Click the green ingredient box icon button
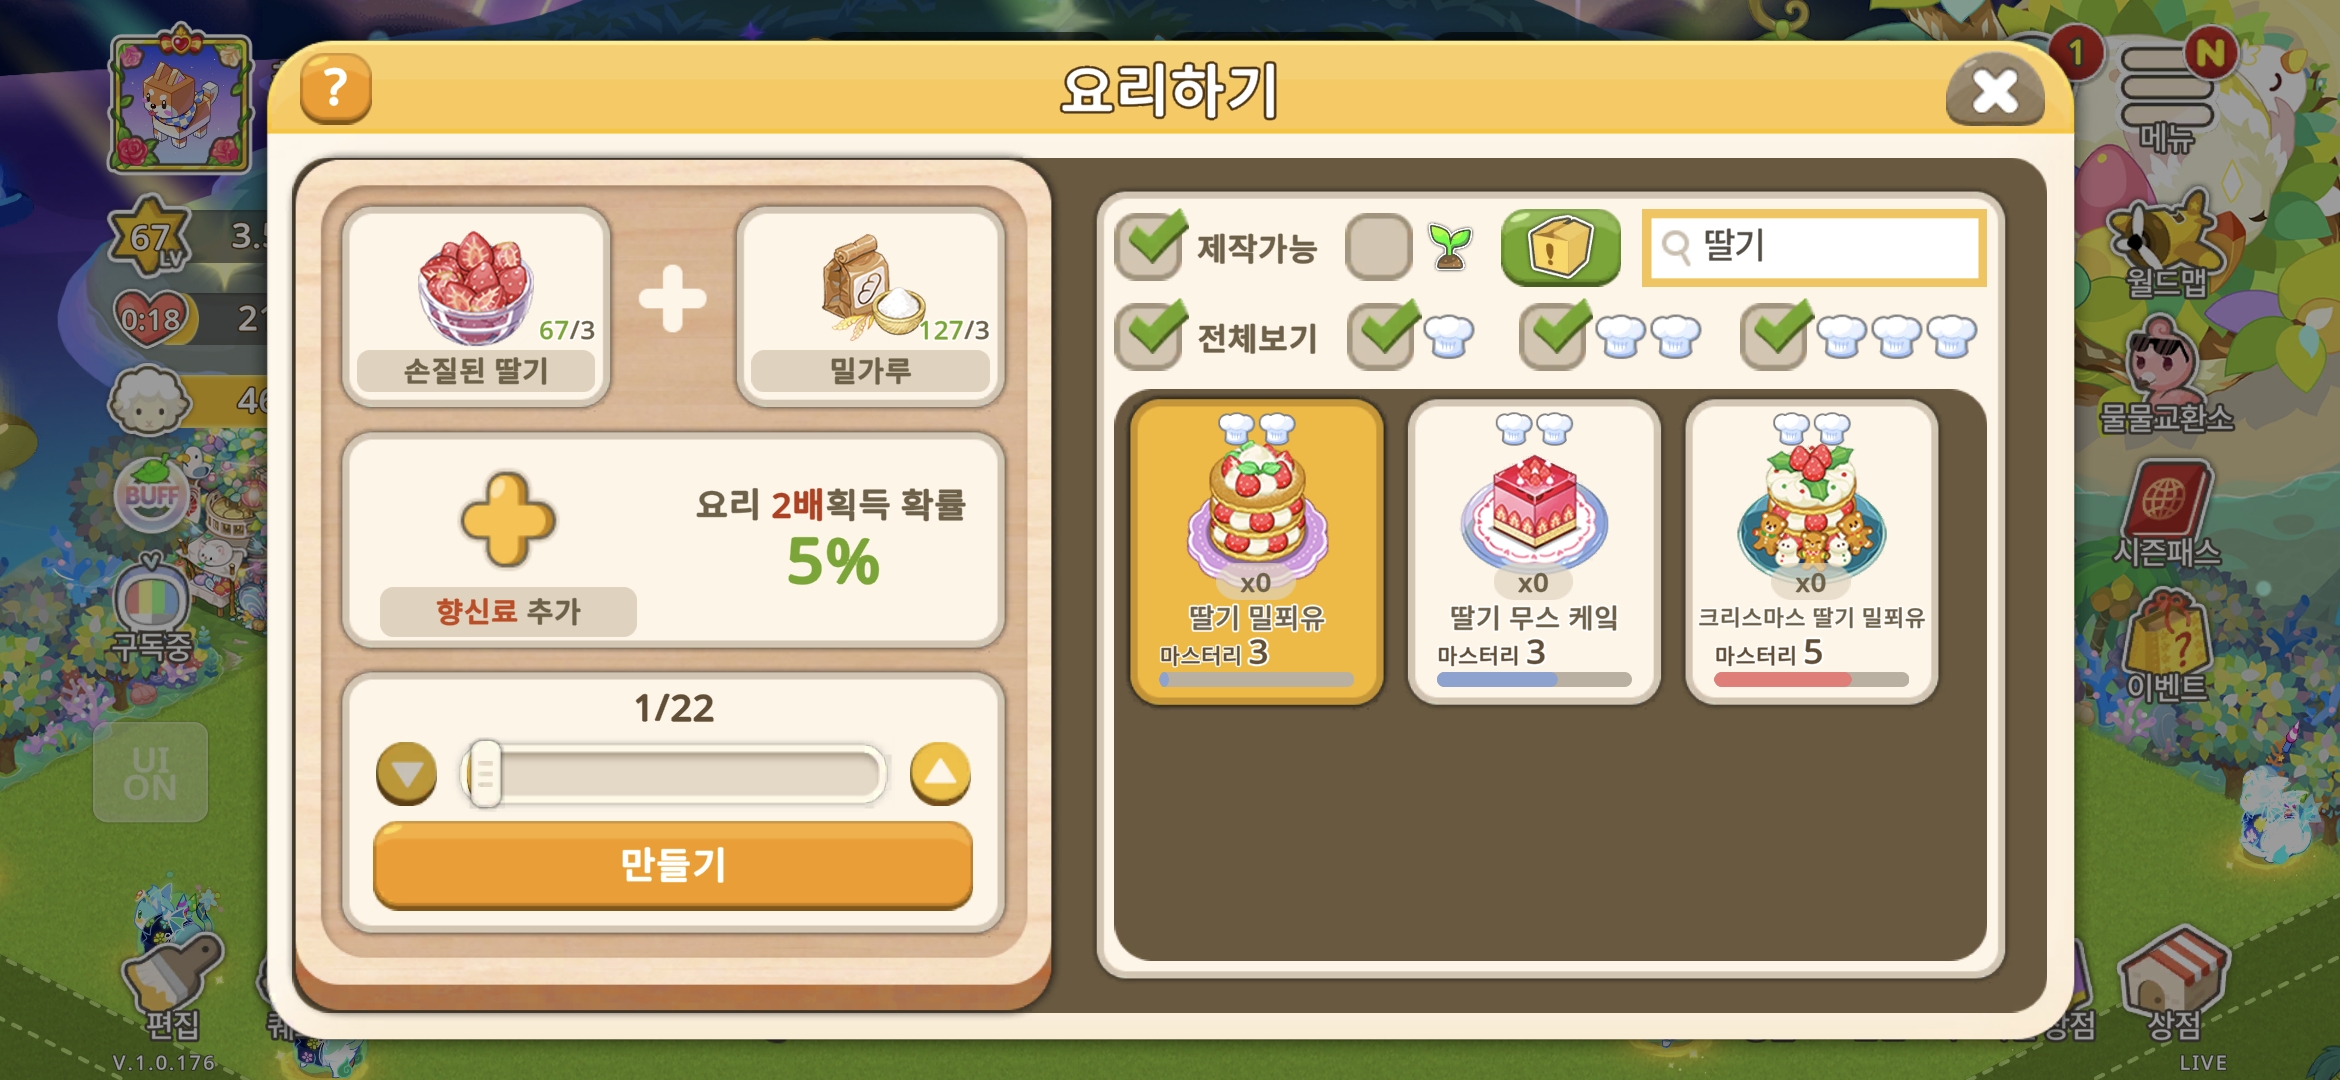2340x1080 pixels. click(1560, 247)
